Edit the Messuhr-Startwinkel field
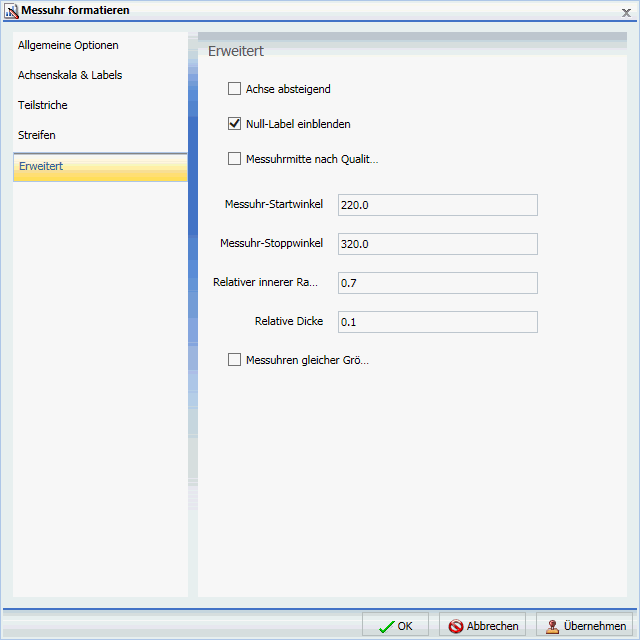Image resolution: width=640 pixels, height=640 pixels. point(438,205)
